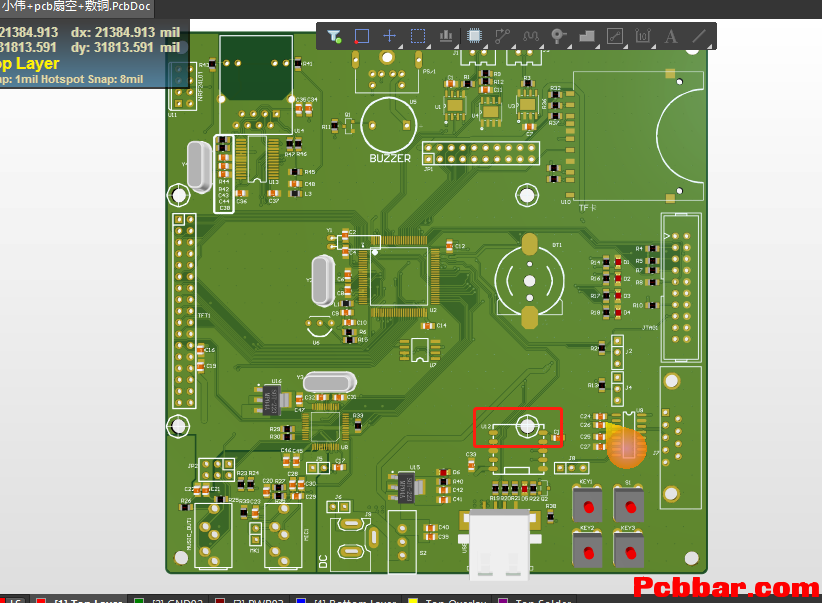This screenshot has height=603, width=822.
Task: Select the place component chip icon
Action: 474,36
